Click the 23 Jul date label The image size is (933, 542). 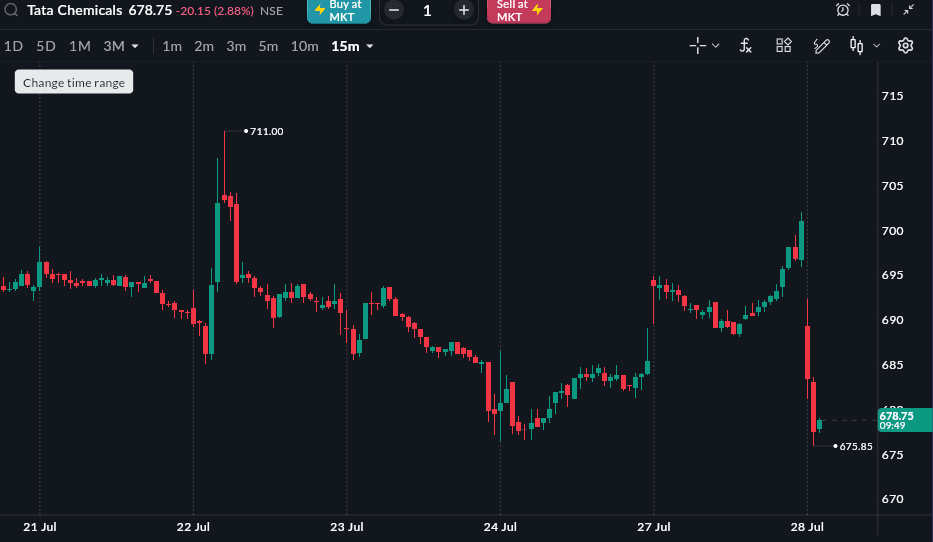tap(347, 527)
